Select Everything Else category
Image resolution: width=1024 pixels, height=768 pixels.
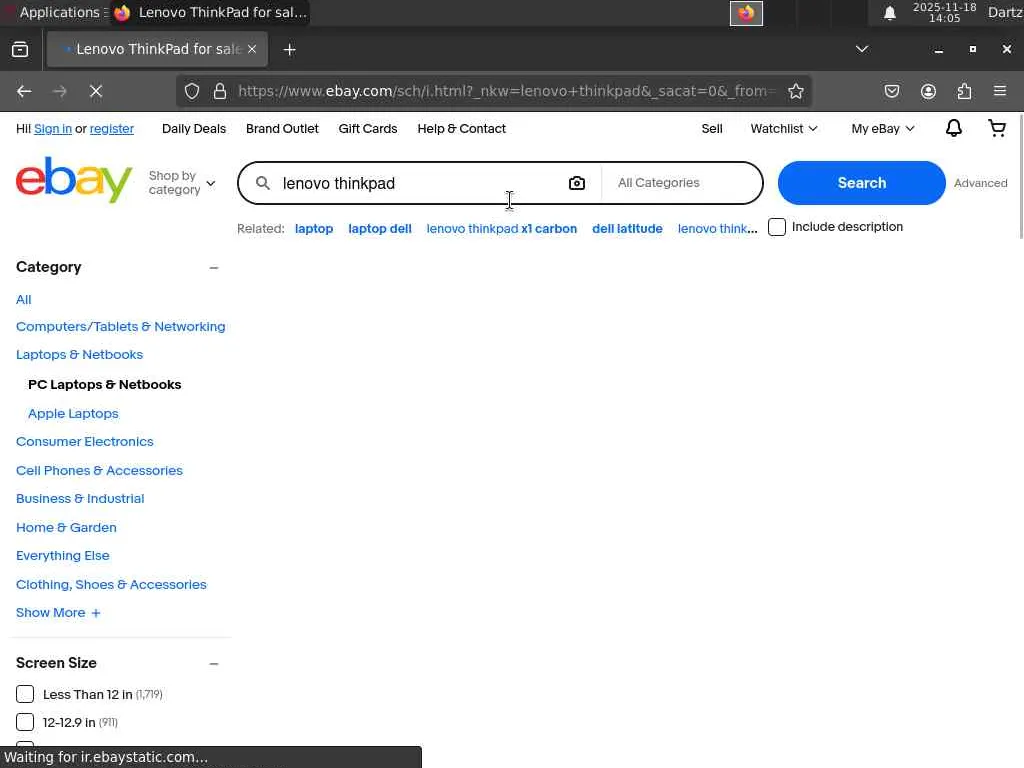pos(63,556)
